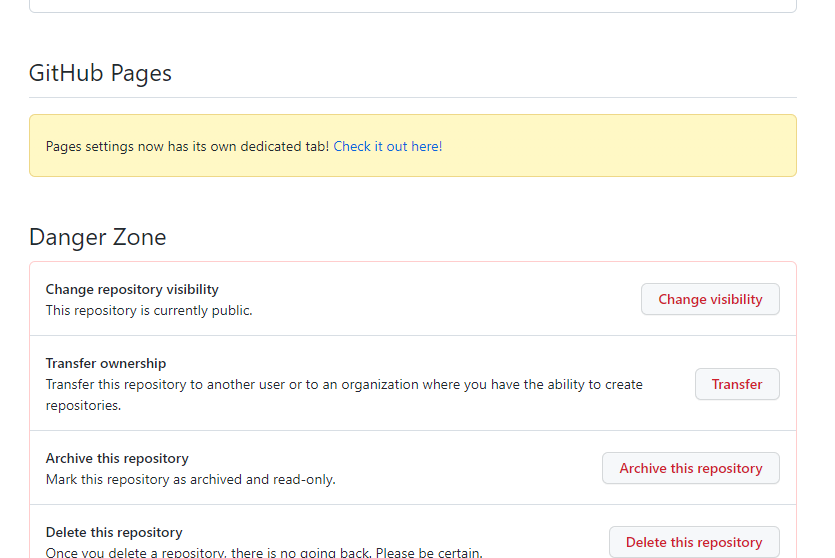Click the 'Change repository visibility' title text

[132, 289]
